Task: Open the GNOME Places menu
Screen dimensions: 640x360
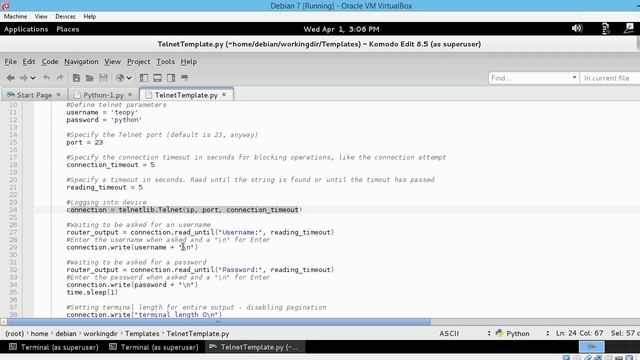Action: (68, 29)
